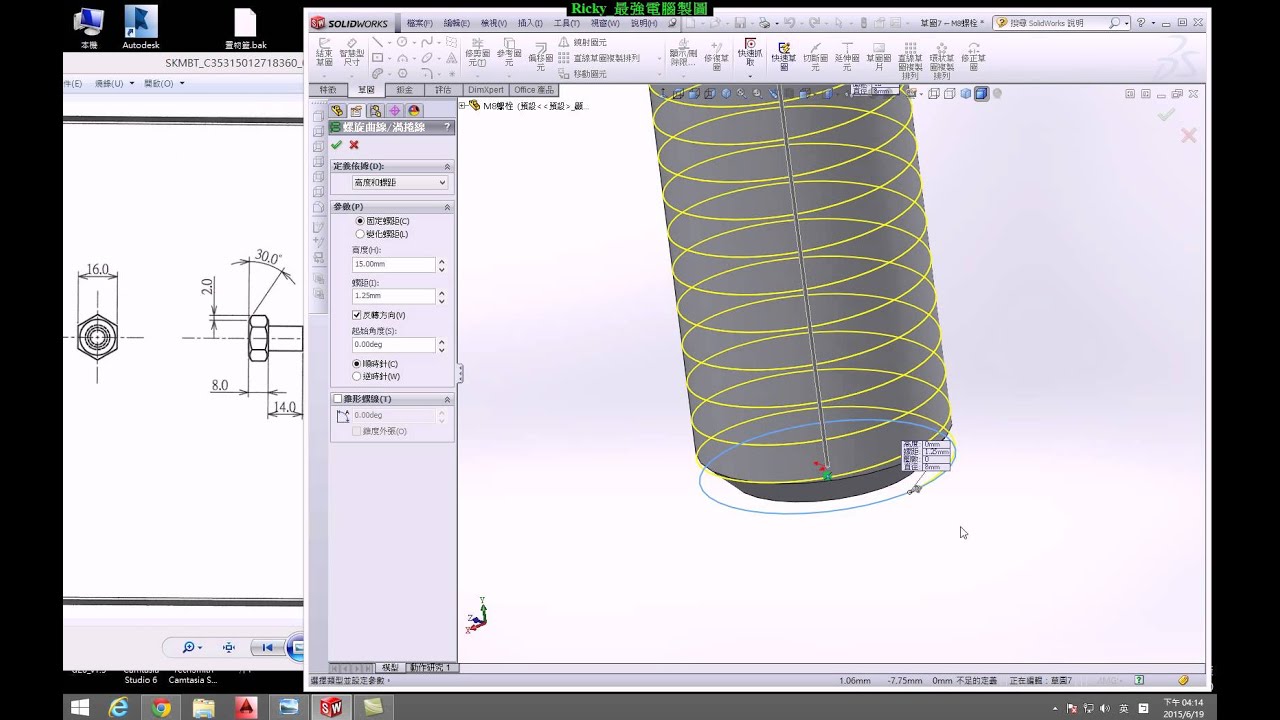Click the Start Angle 0.00deg field
1280x720 pixels.
pyautogui.click(x=393, y=345)
